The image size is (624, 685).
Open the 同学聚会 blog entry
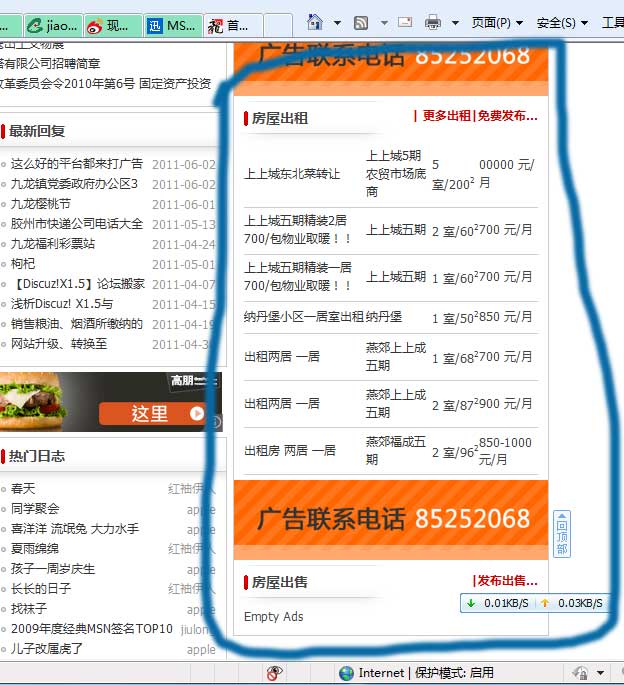(x=35, y=509)
